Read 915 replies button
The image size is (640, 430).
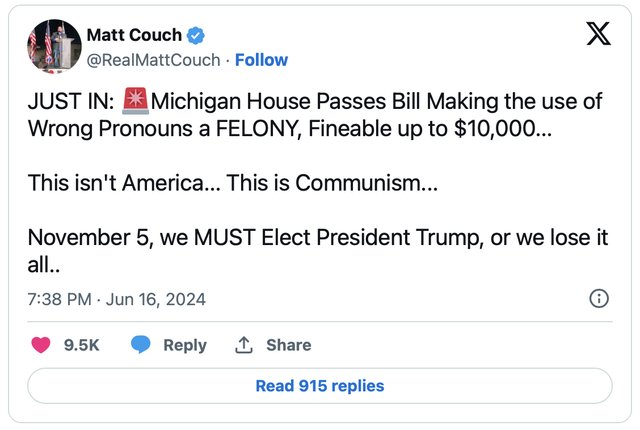(x=320, y=386)
